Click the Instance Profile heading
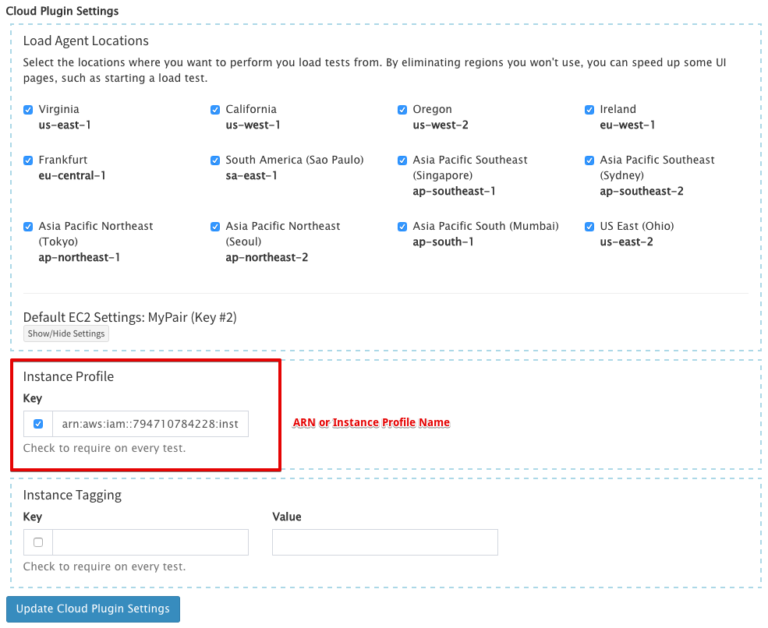 68,376
